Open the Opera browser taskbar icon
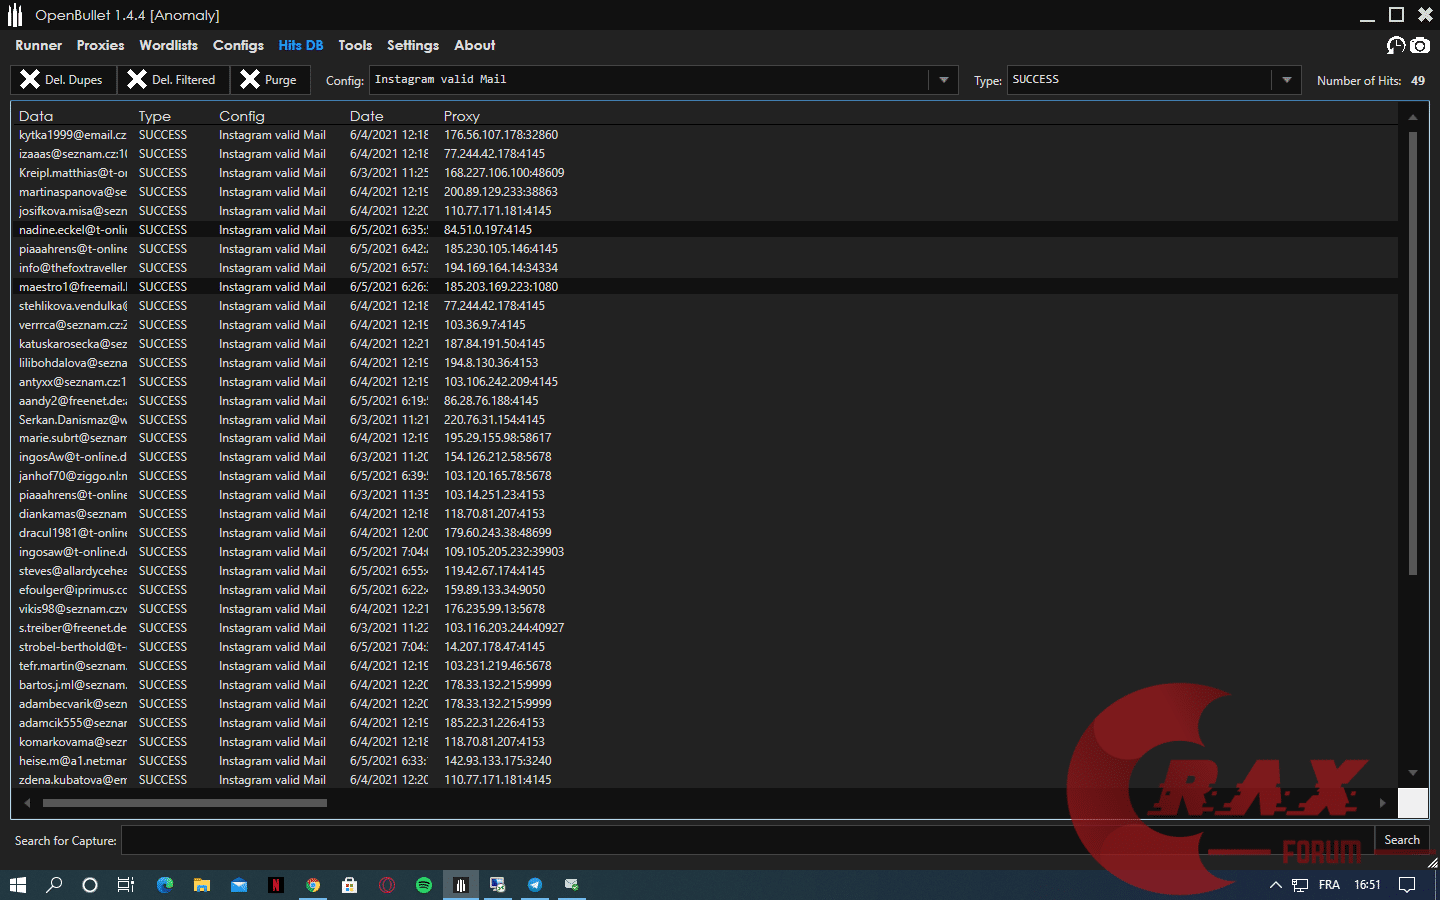Image resolution: width=1440 pixels, height=900 pixels. pyautogui.click(x=387, y=884)
